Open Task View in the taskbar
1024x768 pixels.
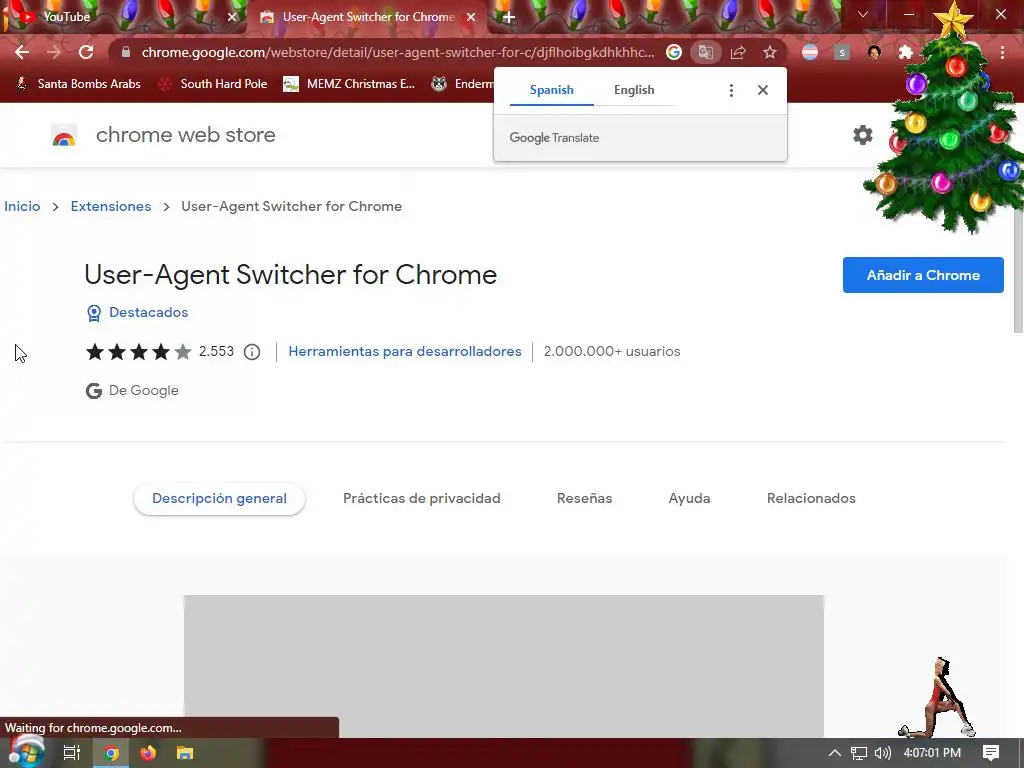pos(72,753)
